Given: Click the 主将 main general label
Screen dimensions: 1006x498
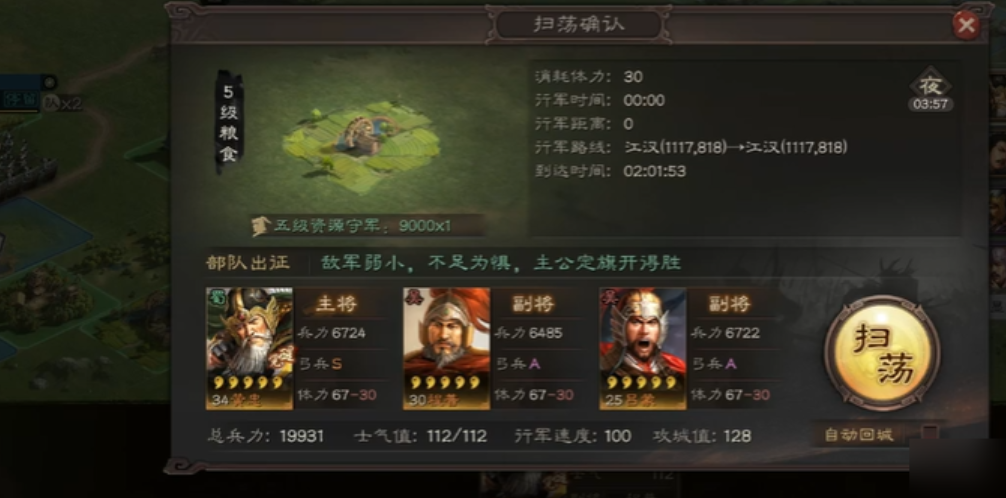Looking at the screenshot, I should click(x=337, y=304).
